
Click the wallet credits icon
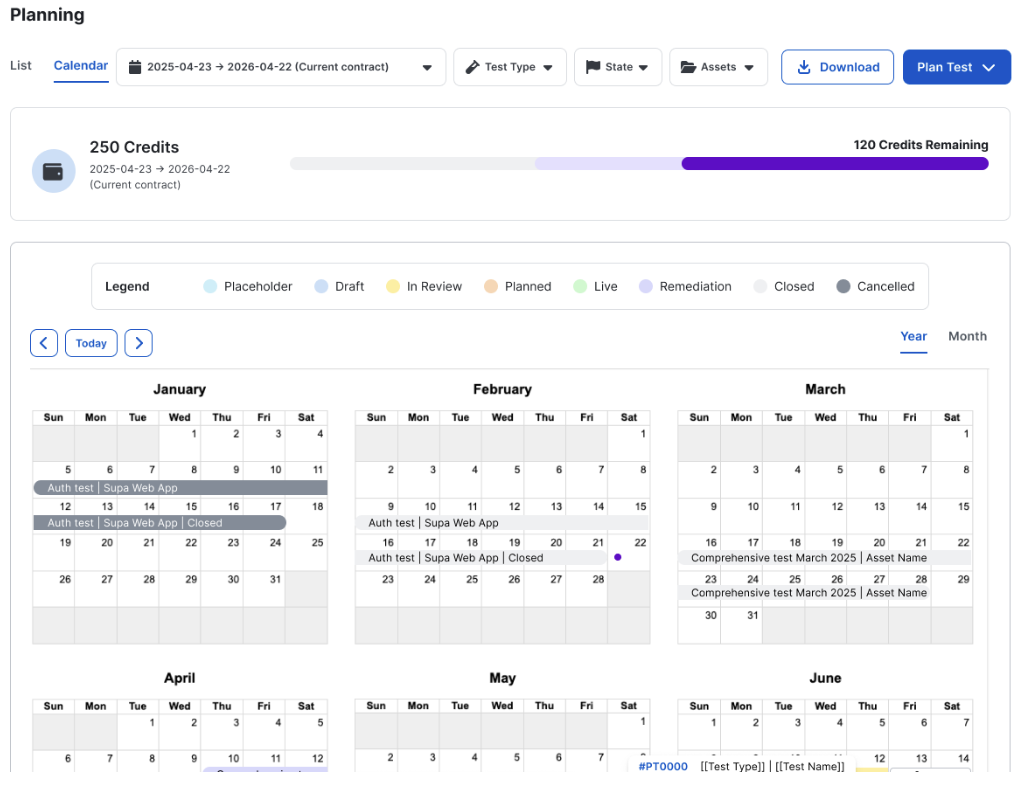click(x=53, y=171)
